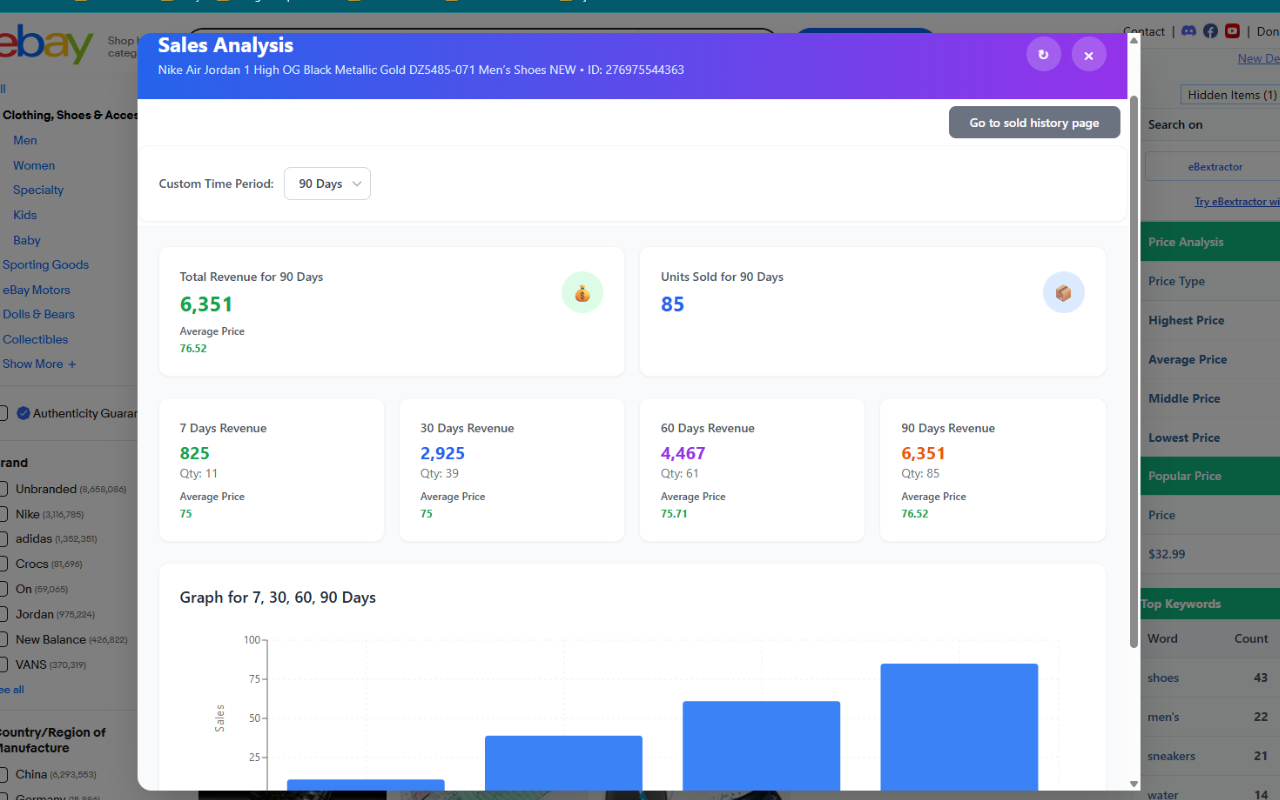Click the Lowest Price row
Screen dimensions: 1280x800
(x=1210, y=437)
